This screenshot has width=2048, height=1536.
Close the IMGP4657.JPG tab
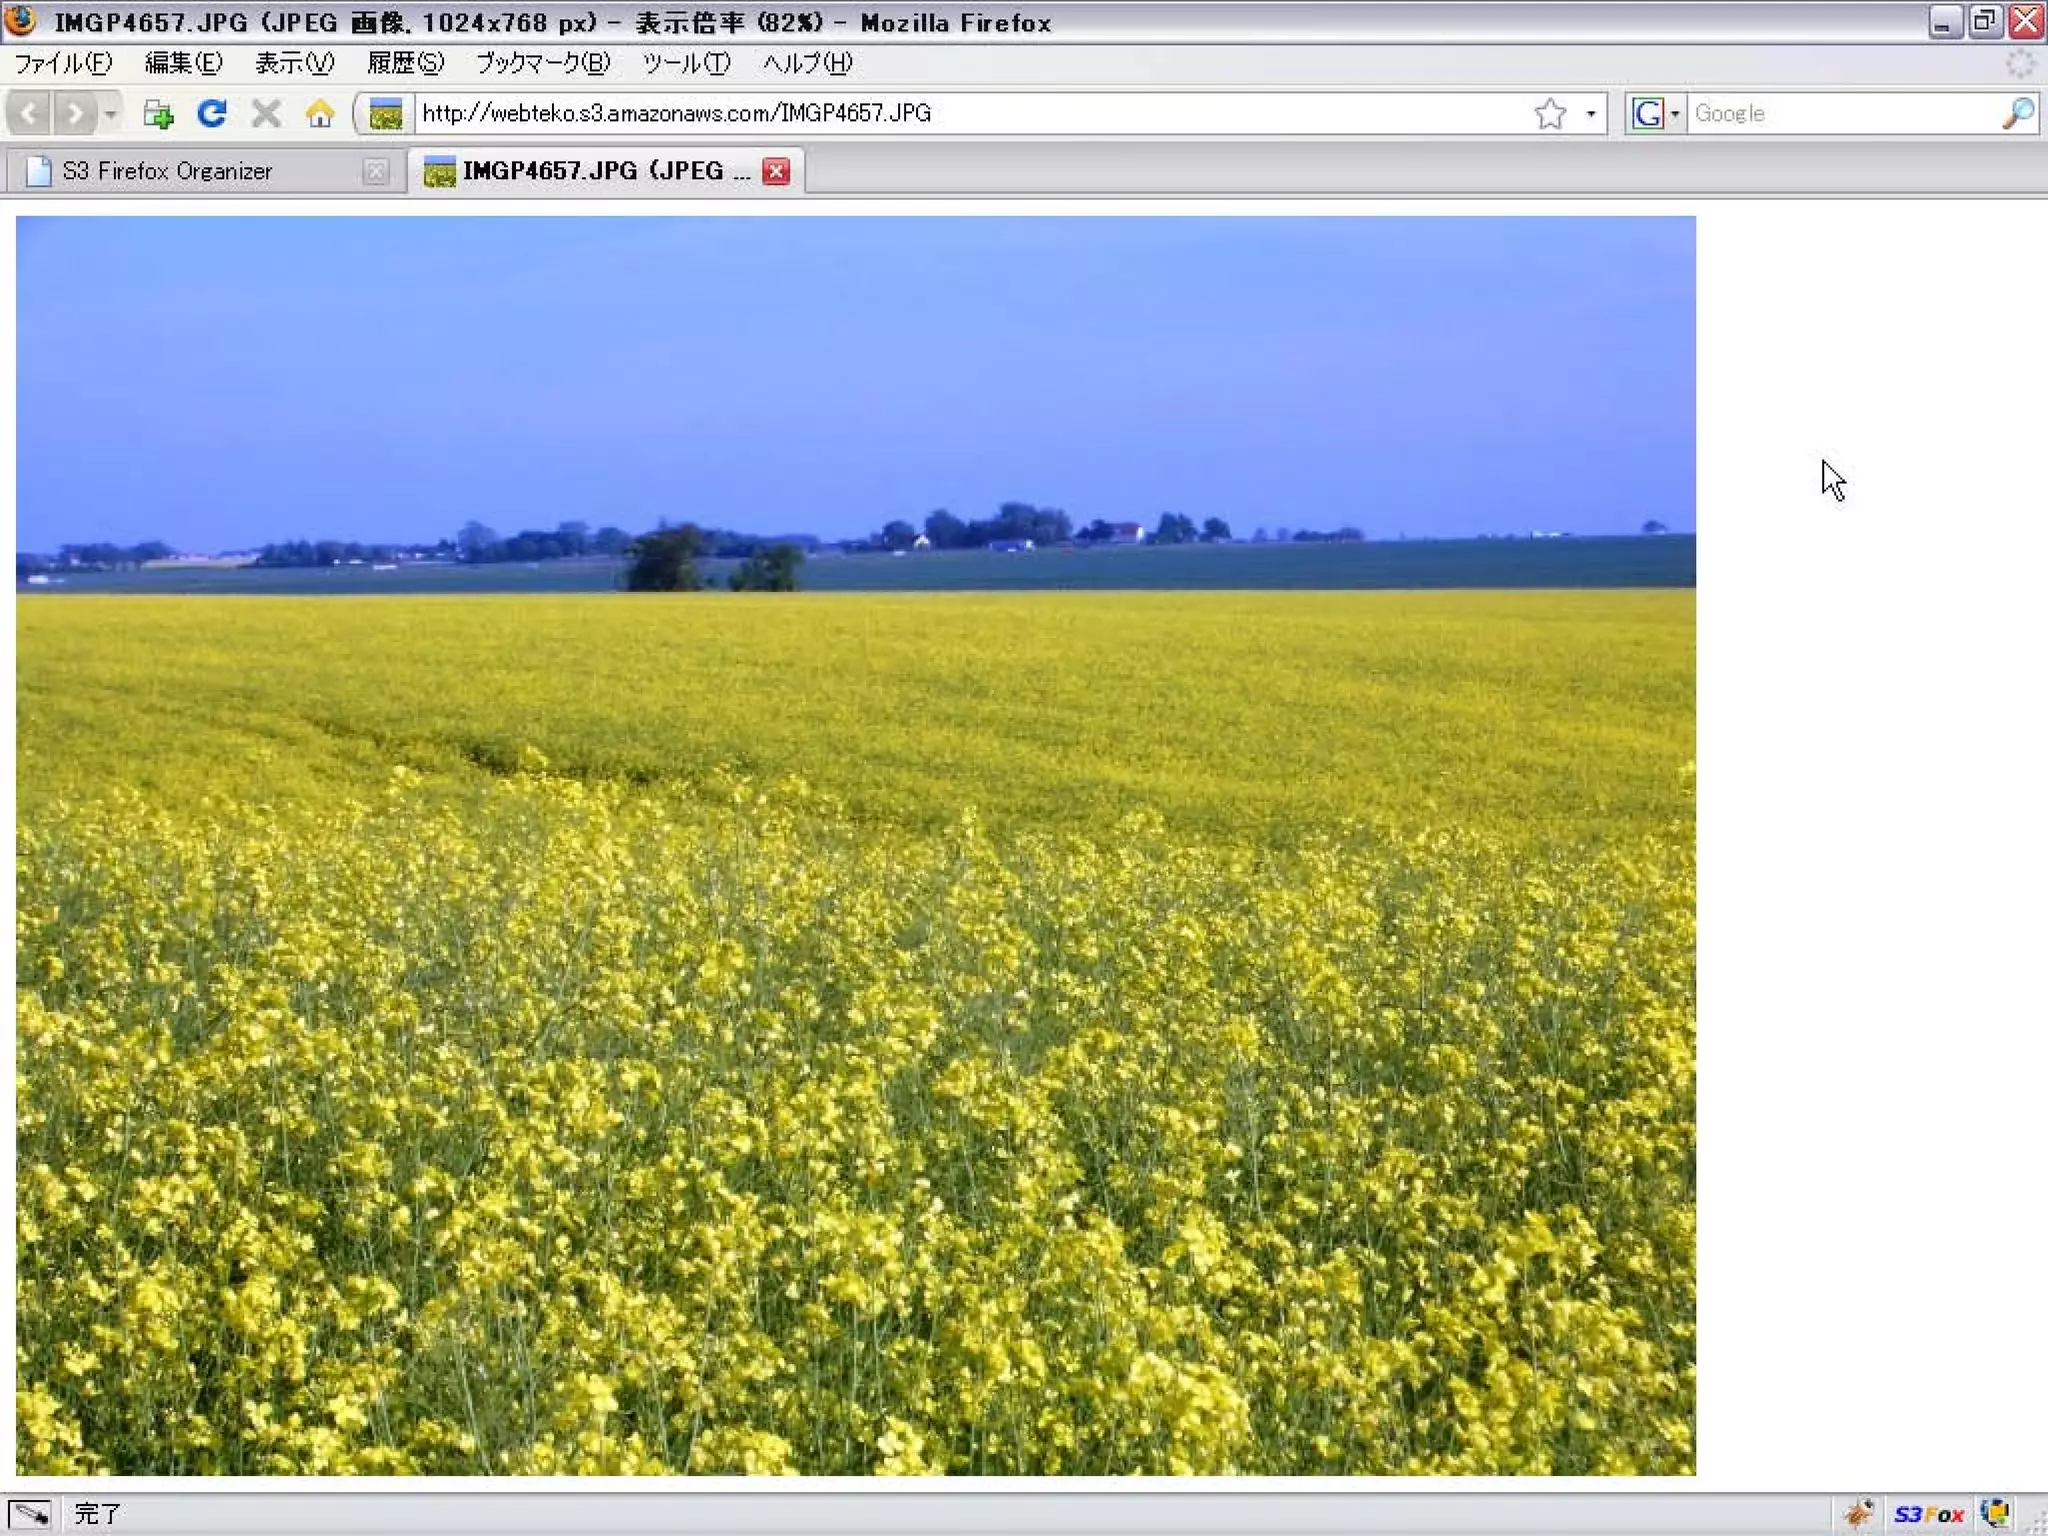(776, 171)
